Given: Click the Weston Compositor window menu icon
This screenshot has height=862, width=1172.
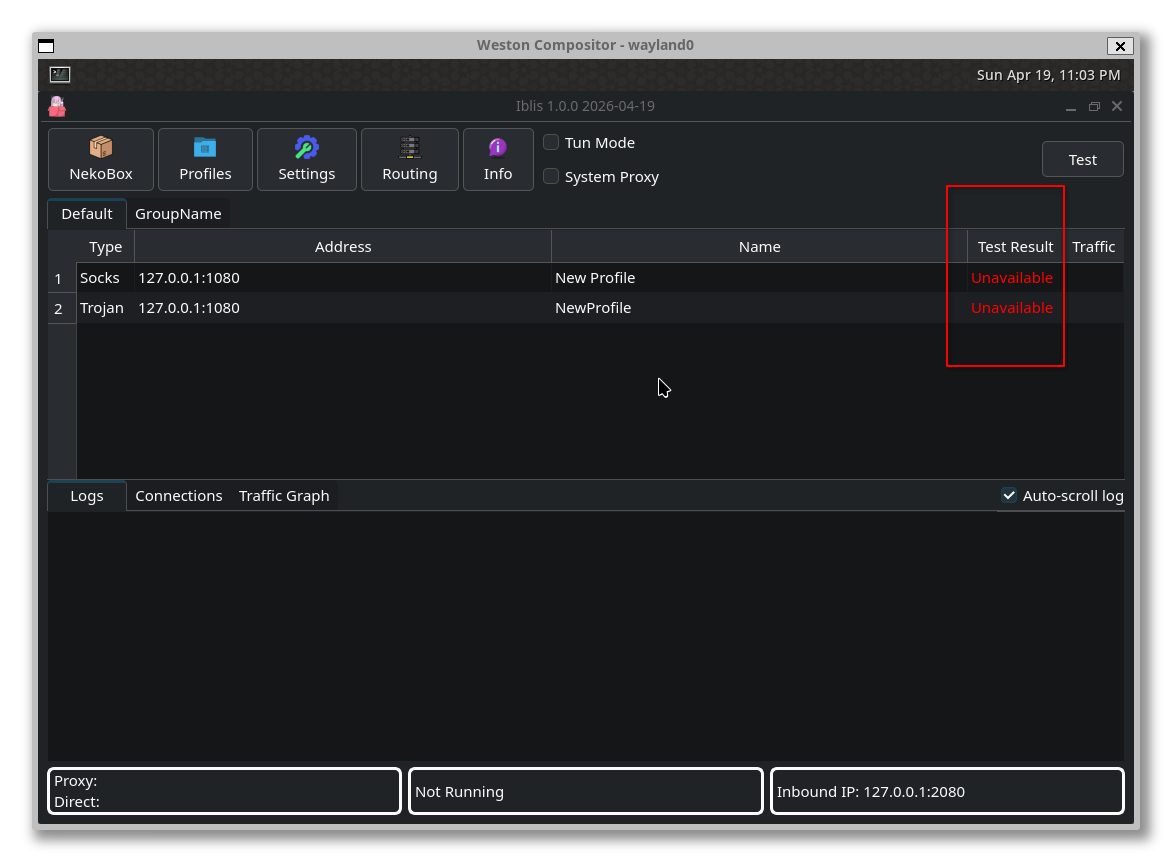Looking at the screenshot, I should [46, 46].
